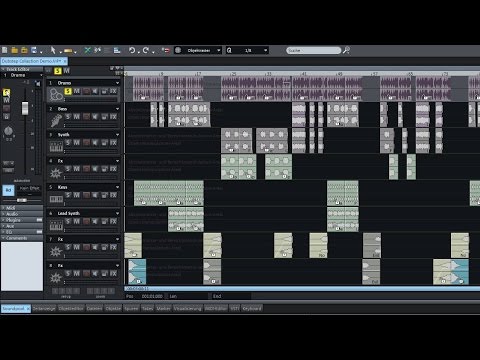Switch to the Marker tab
Screen dimensions: 480x360
(163, 309)
